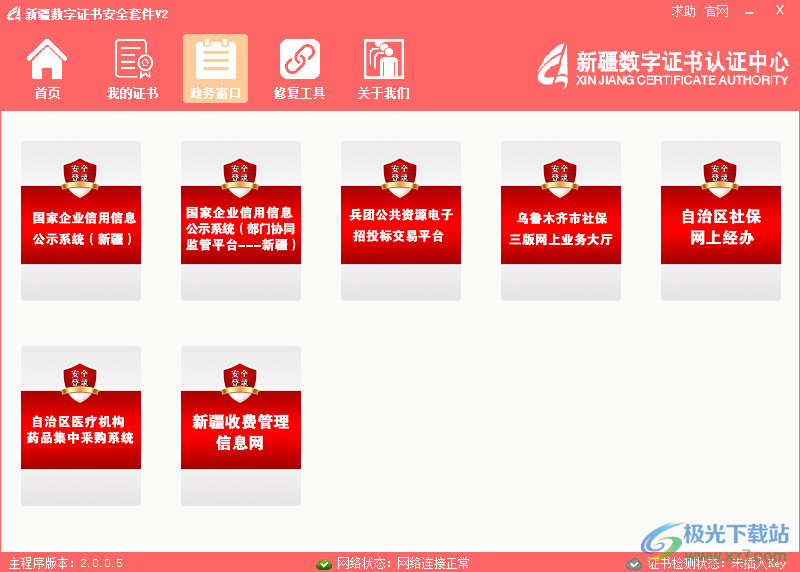Launch 兵团公共资源电子招投标交易平台
800x572 pixels.
pos(401,221)
